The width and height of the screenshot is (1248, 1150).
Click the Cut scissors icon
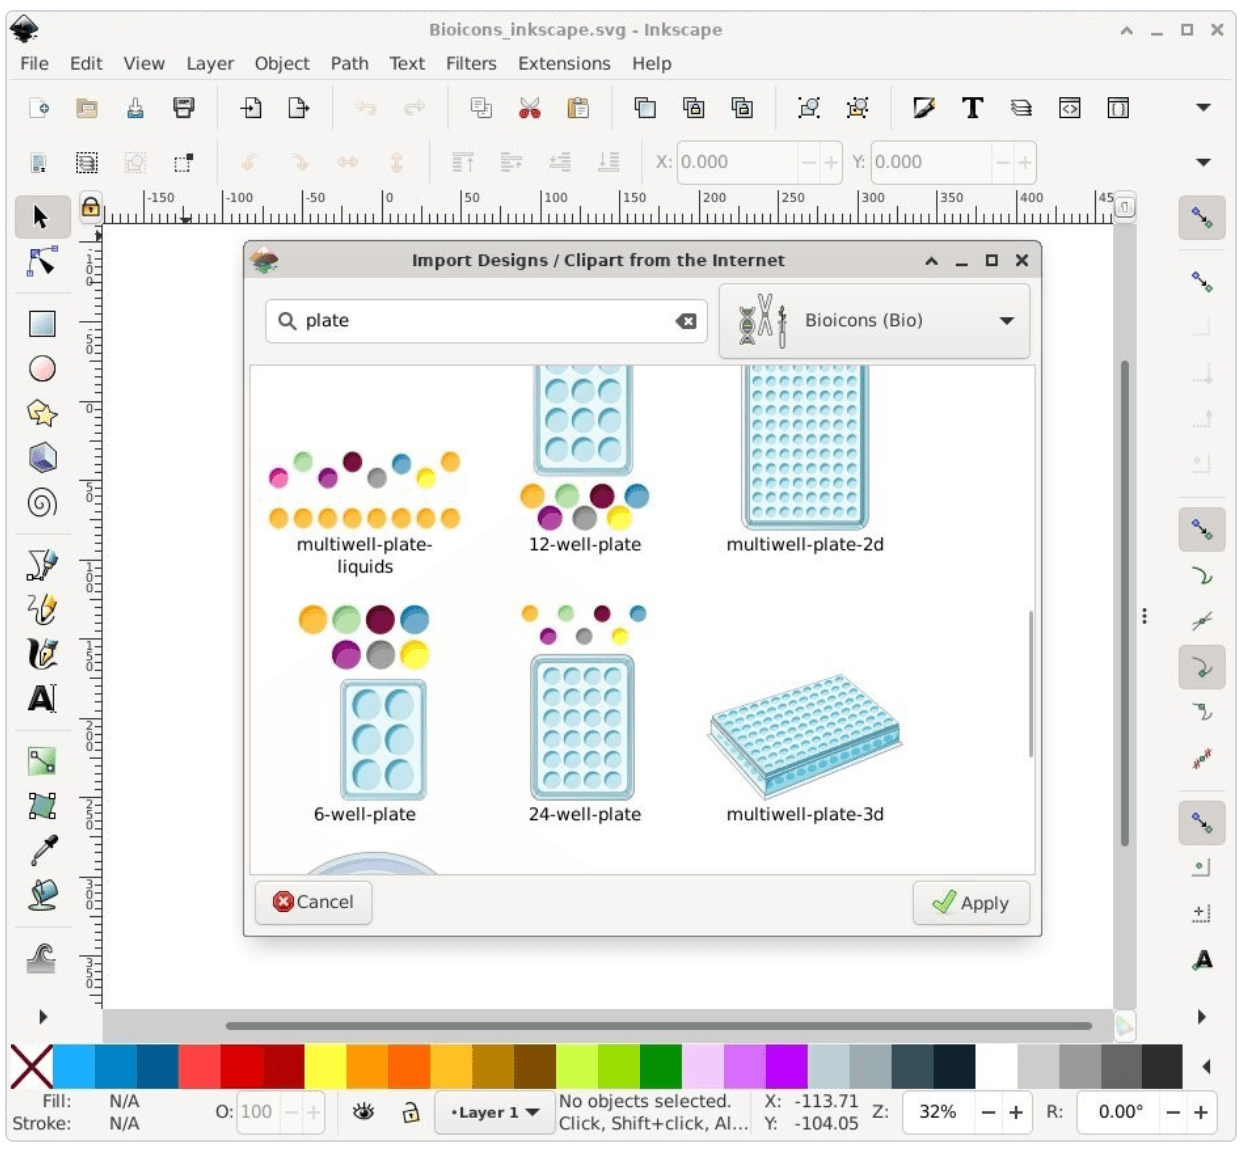(530, 108)
